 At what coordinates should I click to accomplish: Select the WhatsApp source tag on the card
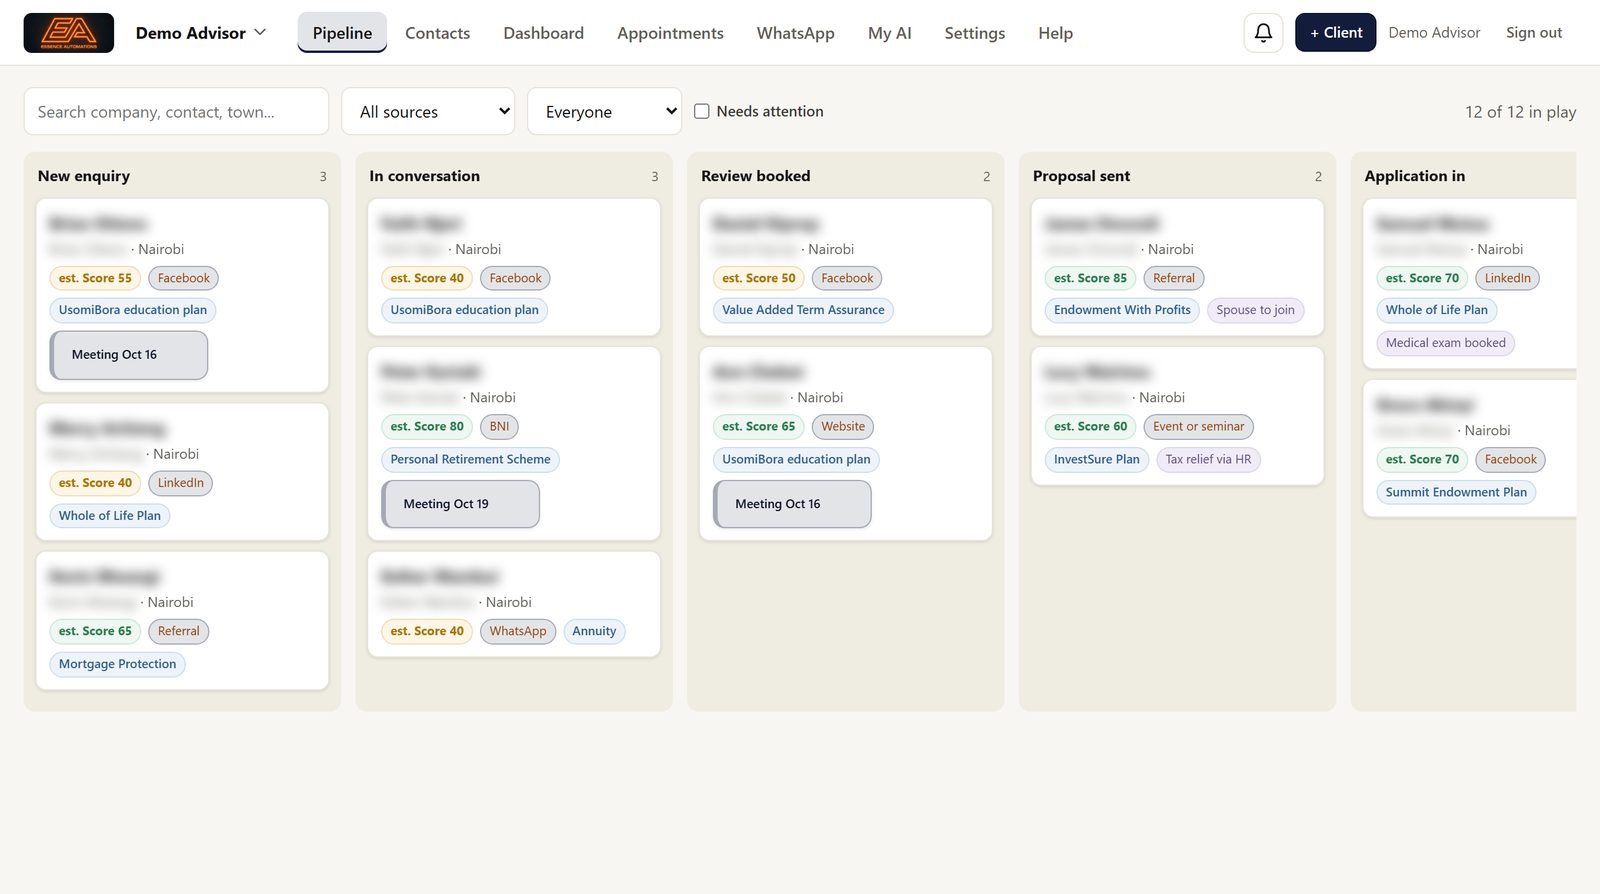pyautogui.click(x=518, y=631)
